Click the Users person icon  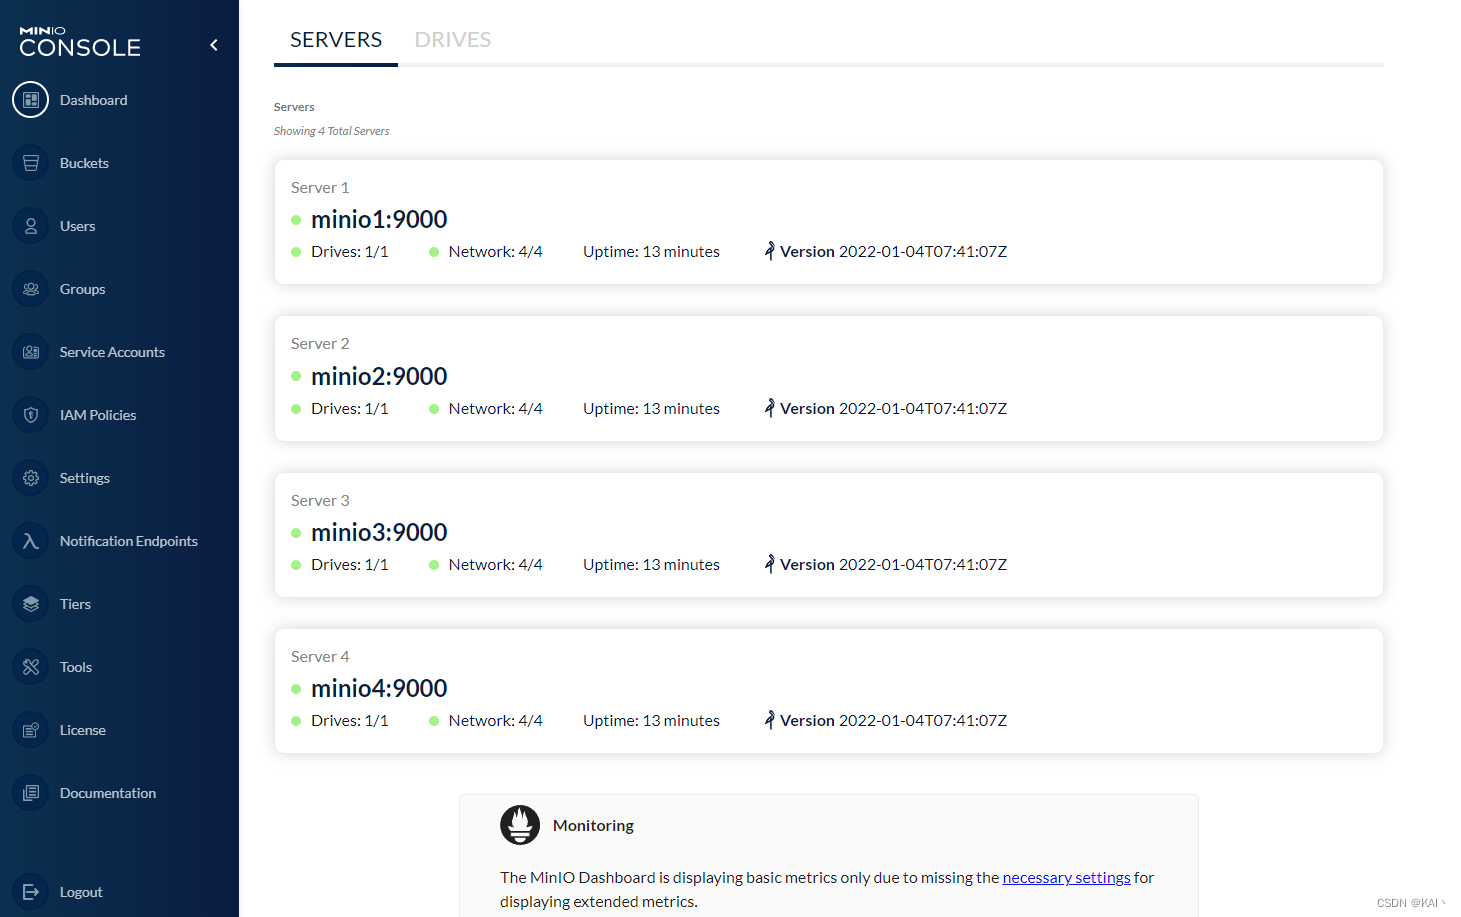31,226
